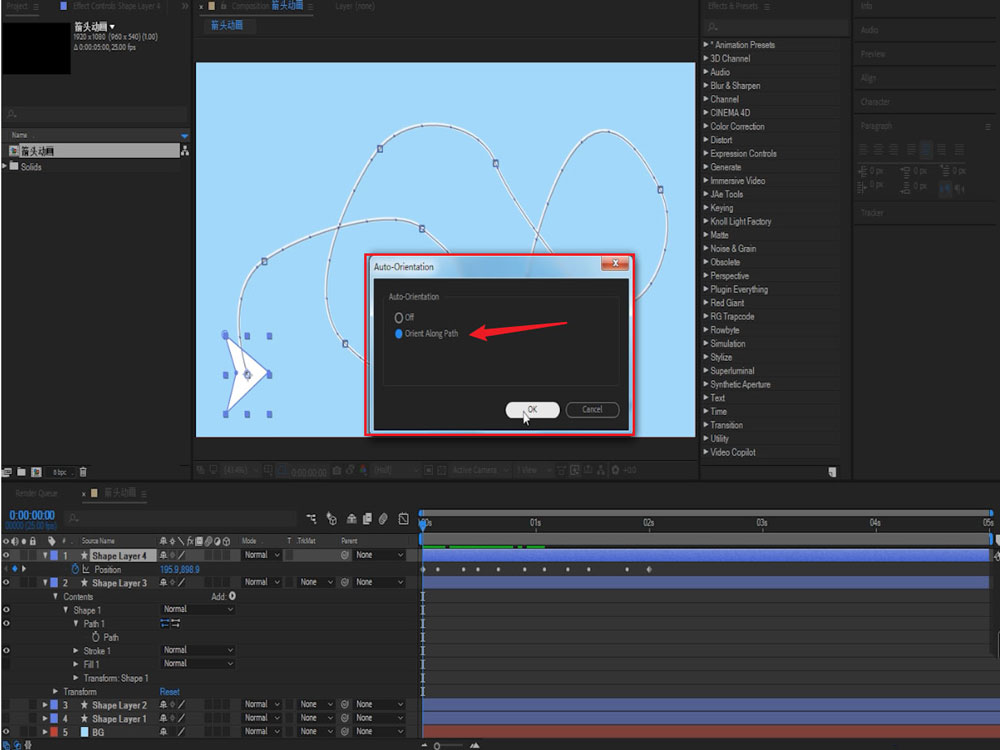
Task: Click the red label color of BG layer
Action: 54,732
